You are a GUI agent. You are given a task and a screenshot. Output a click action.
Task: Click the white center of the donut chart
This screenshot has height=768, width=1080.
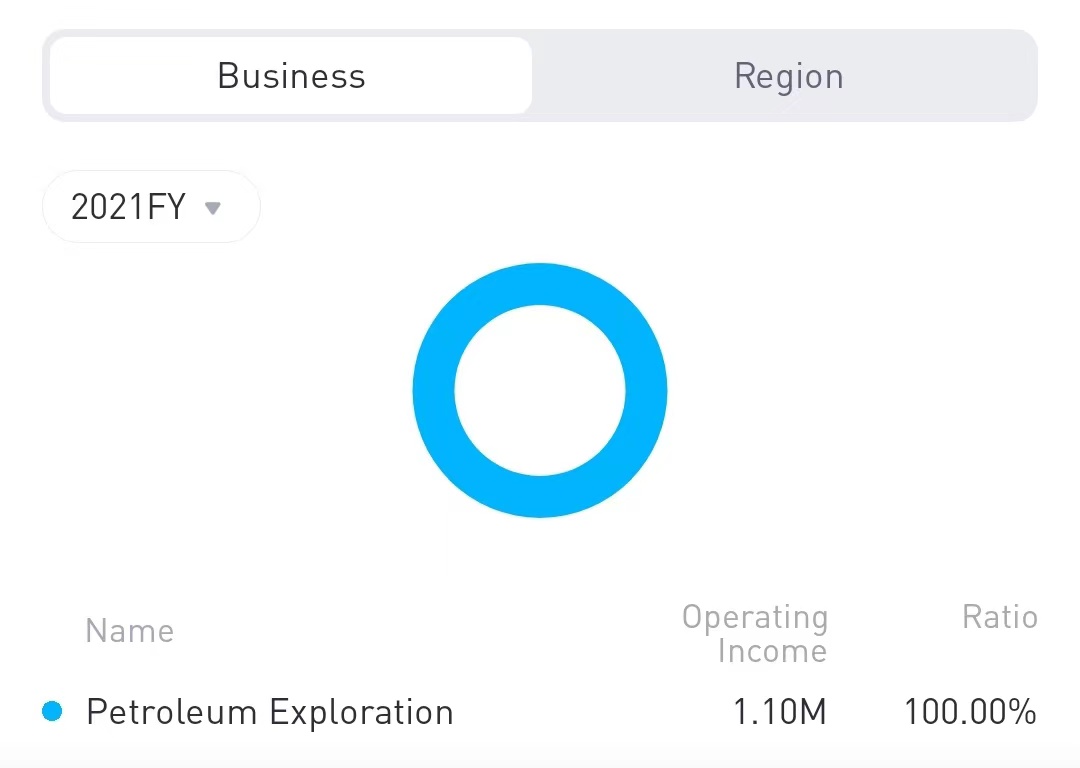point(540,390)
